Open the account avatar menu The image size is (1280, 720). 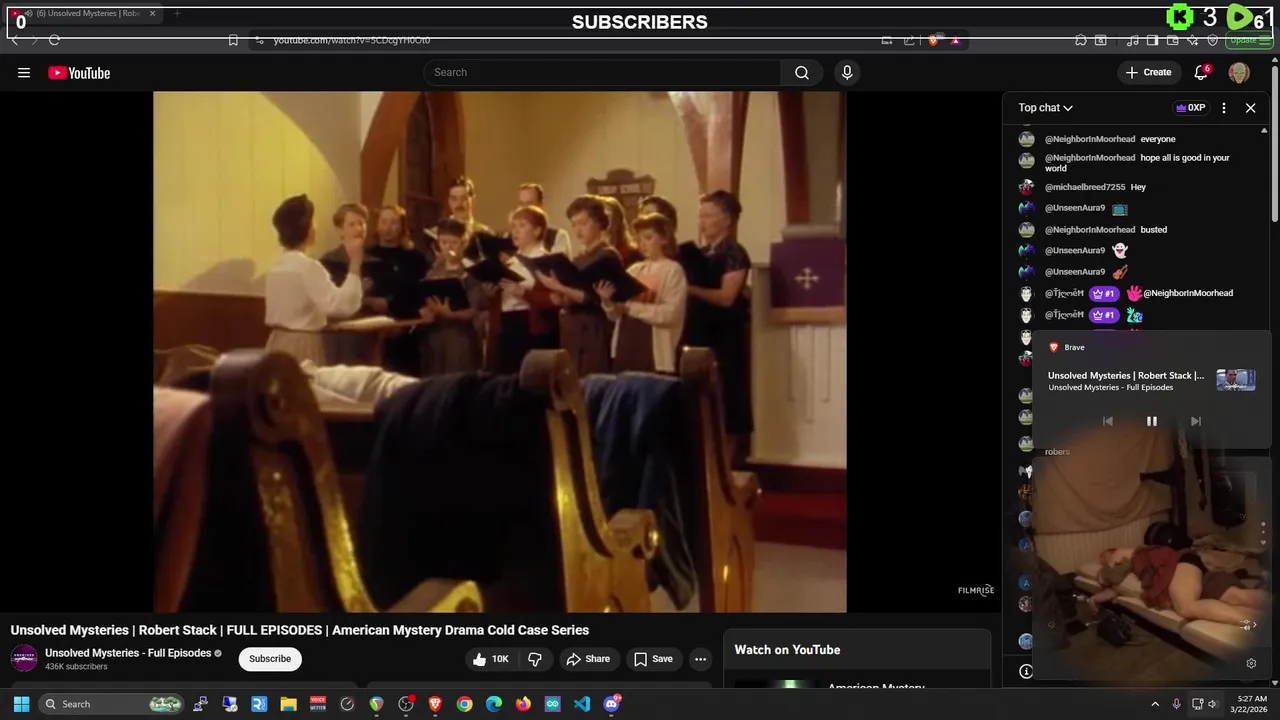pos(1239,72)
